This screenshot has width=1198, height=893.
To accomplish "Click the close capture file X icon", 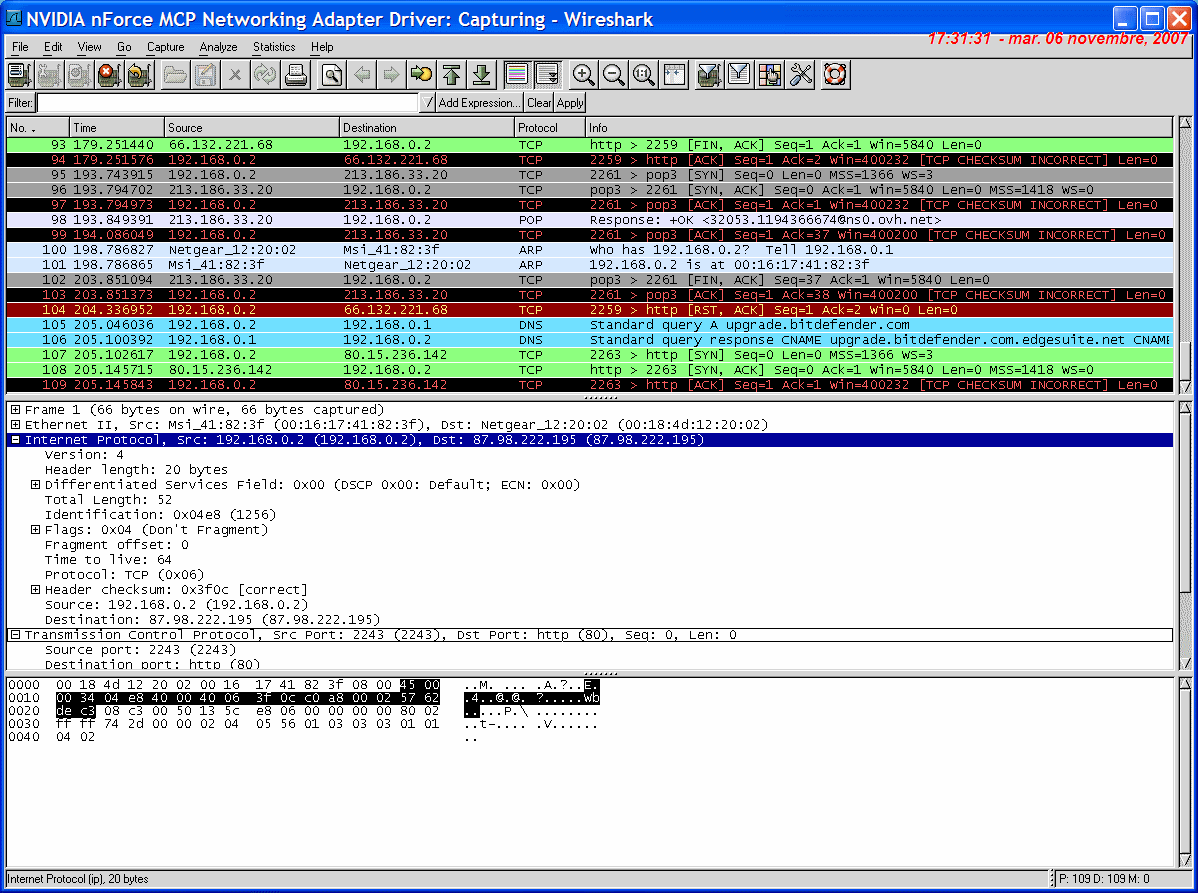I will [x=235, y=75].
